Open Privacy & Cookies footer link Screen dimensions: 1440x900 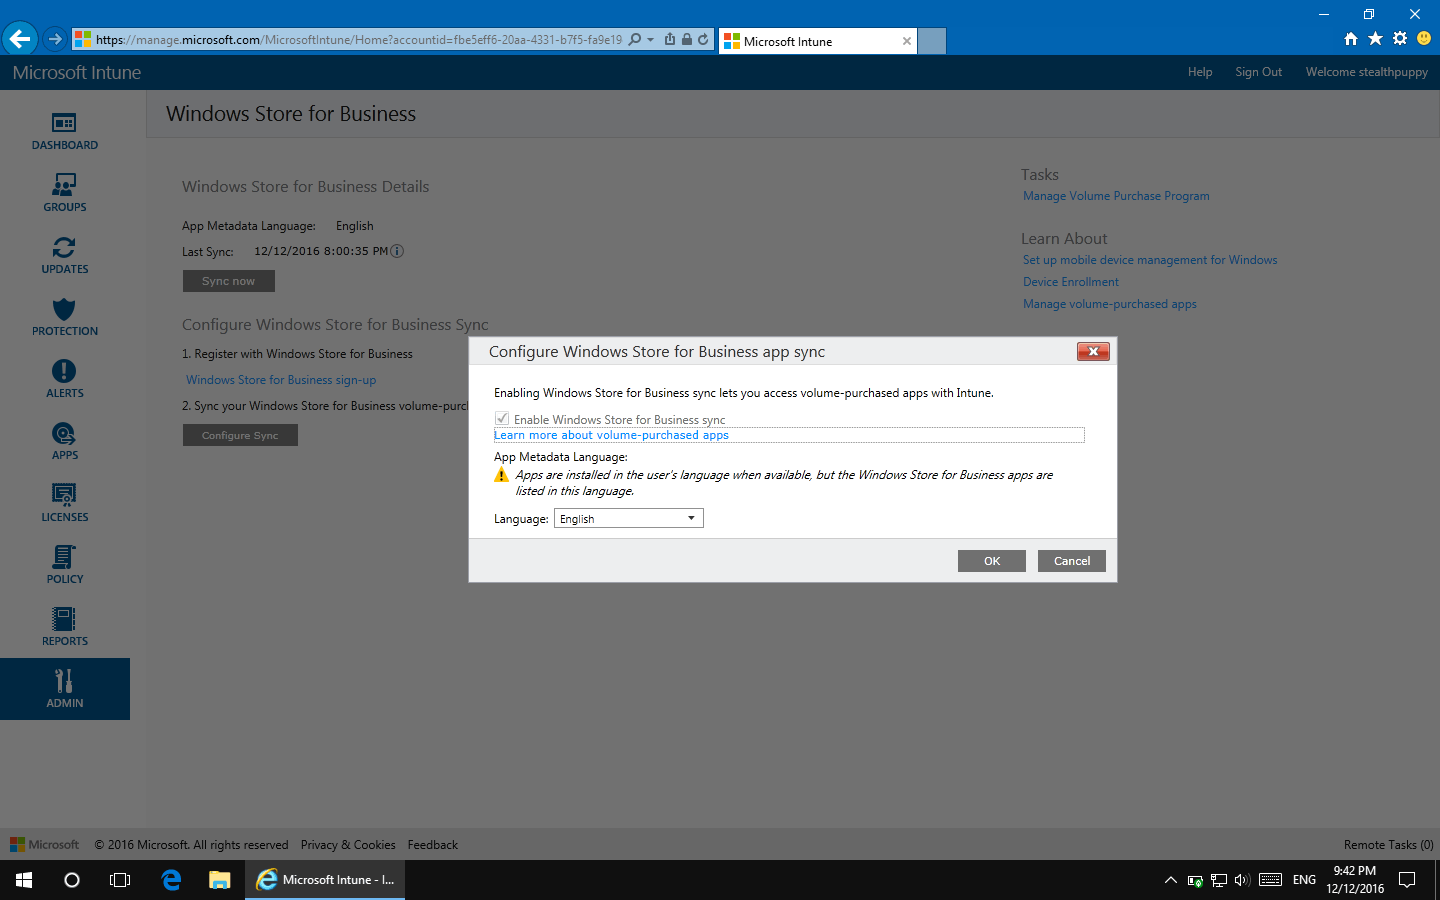(x=348, y=845)
